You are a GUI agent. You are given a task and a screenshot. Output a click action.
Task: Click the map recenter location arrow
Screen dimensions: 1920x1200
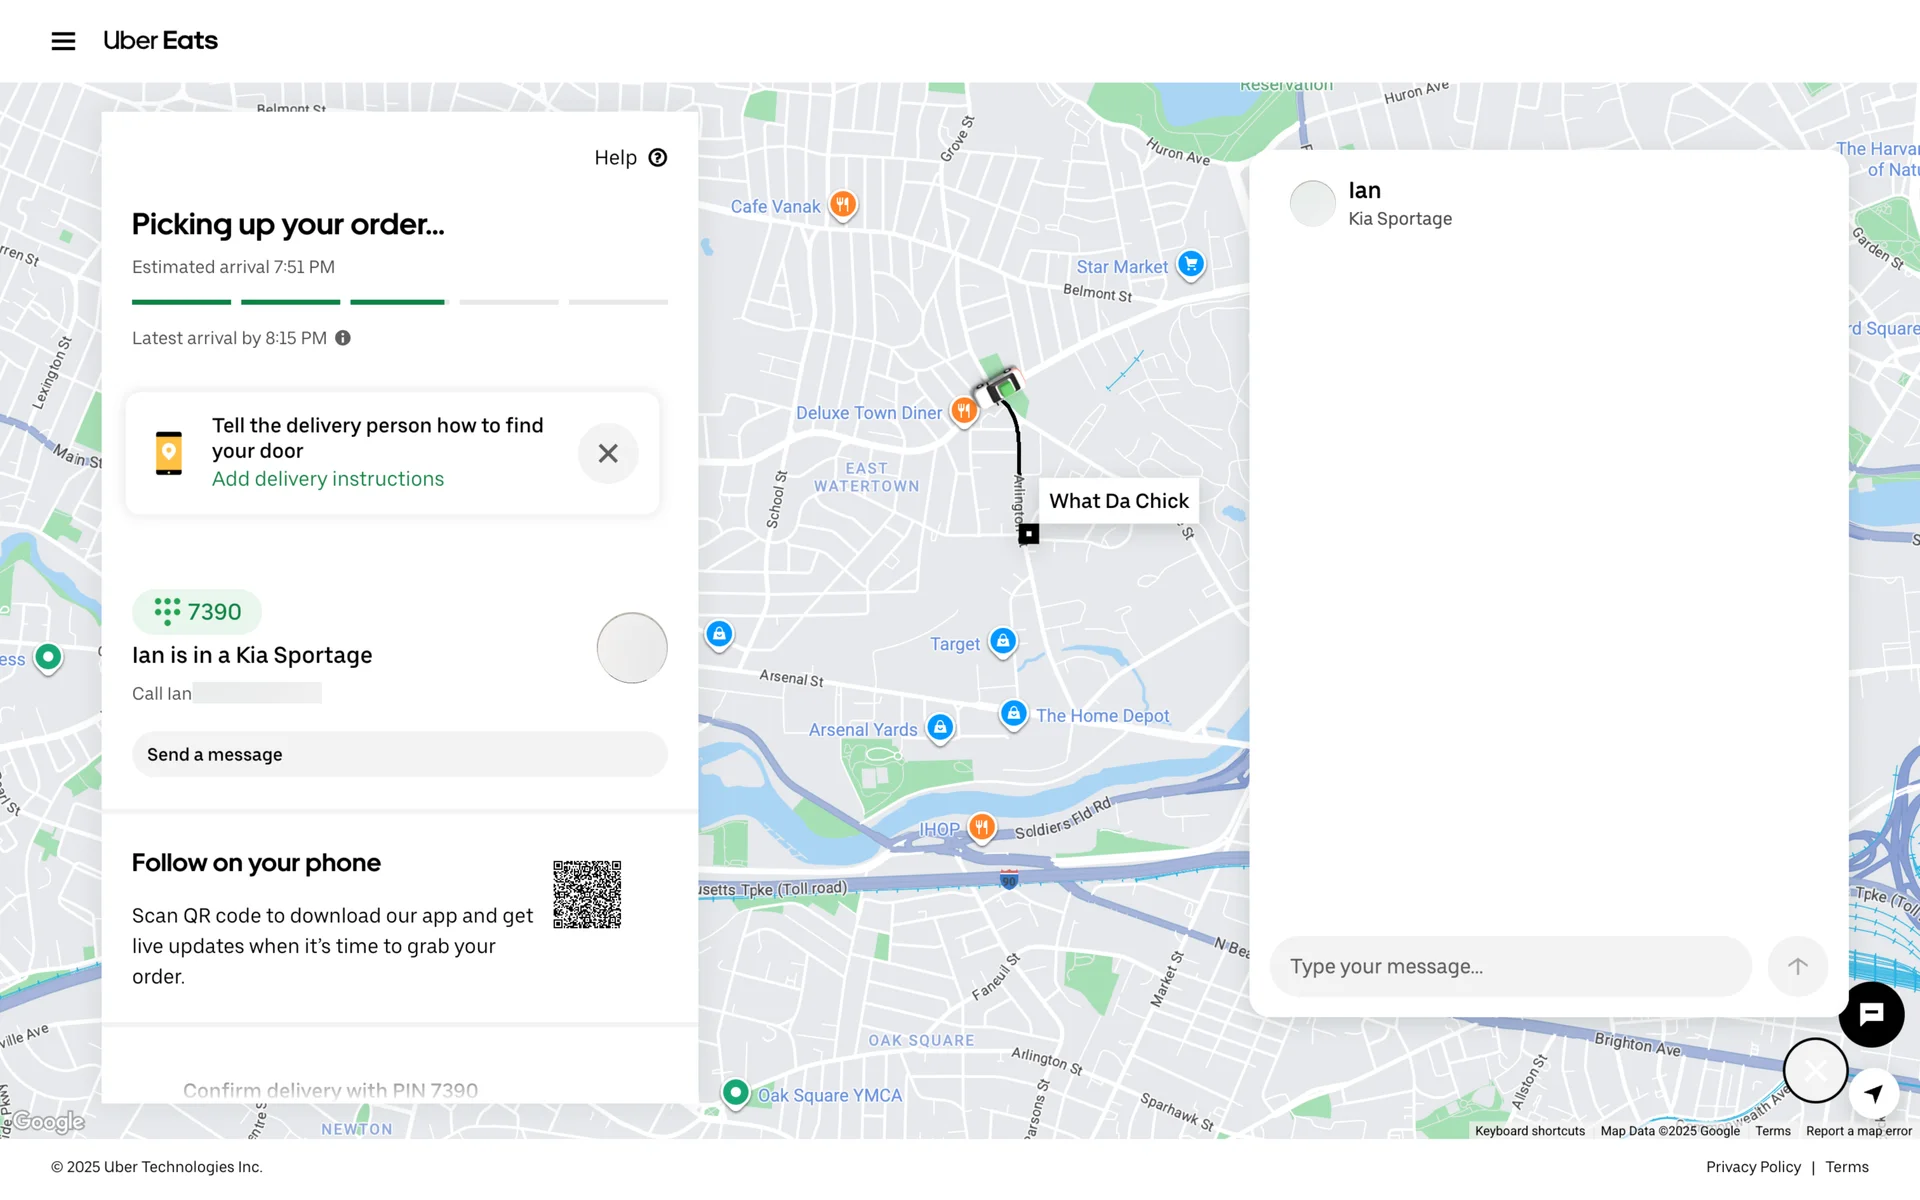[1874, 1092]
